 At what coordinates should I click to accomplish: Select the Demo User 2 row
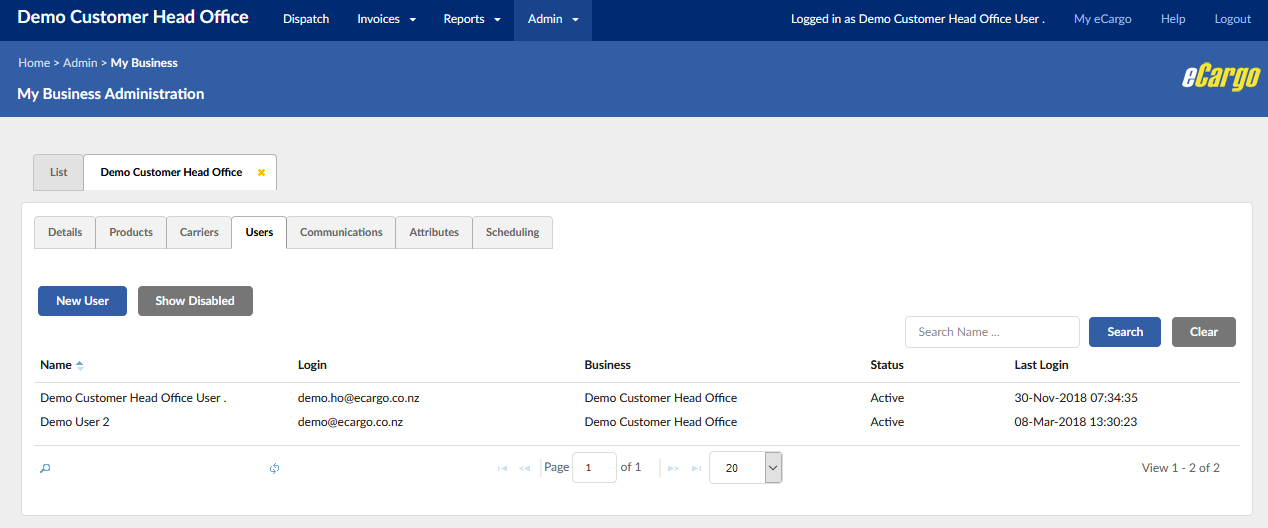(x=638, y=422)
